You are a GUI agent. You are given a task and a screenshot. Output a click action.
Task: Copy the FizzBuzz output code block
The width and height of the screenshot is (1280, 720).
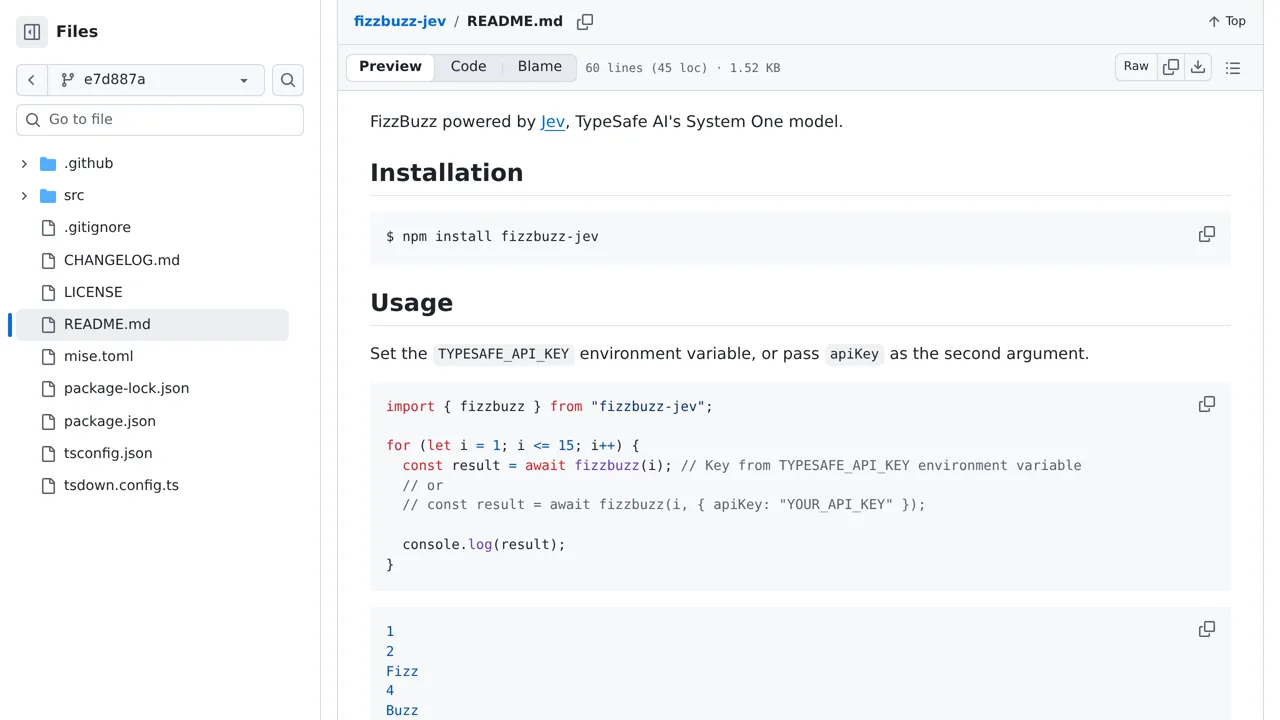1207,629
